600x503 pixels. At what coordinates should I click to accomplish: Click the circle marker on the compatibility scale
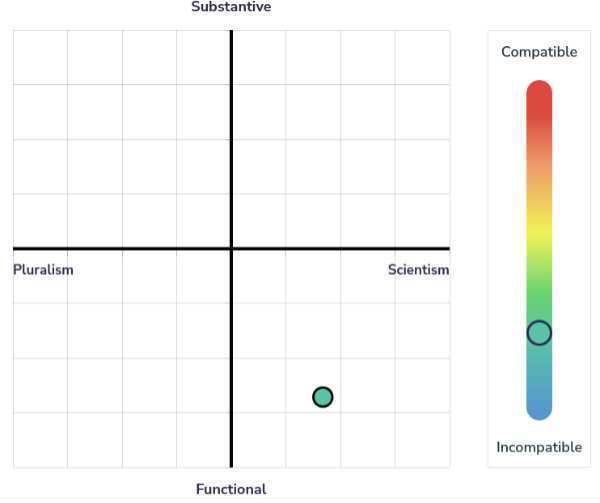click(539, 333)
